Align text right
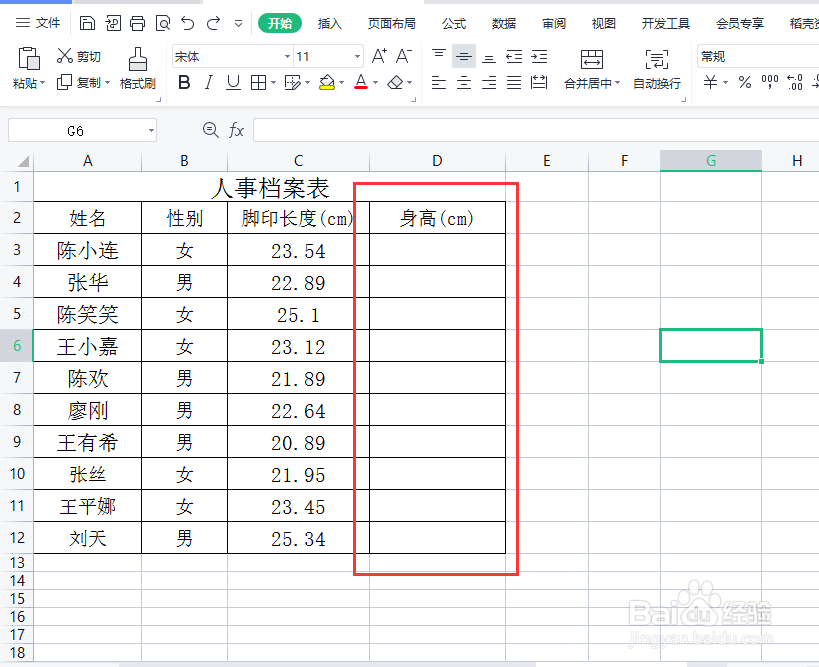Screen dimensions: 819x667 click(x=489, y=82)
